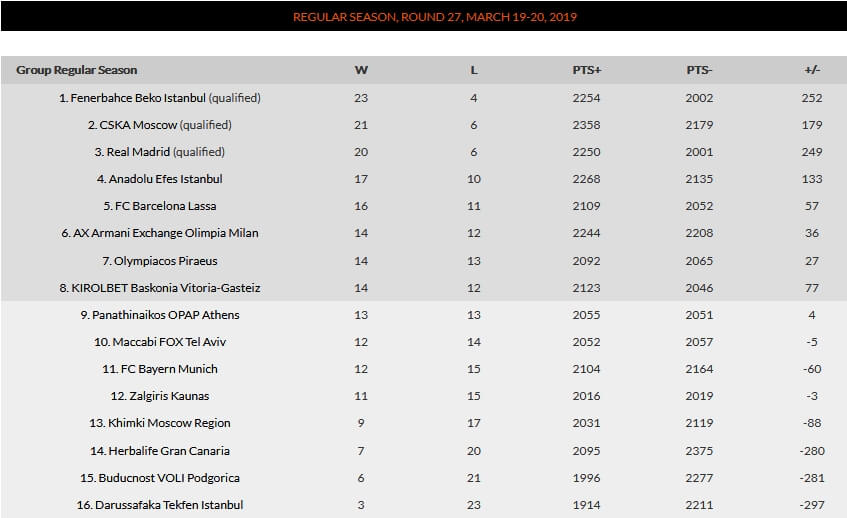Click CSKA Moscow's 21 wins value
Viewport: 847px width, 518px height.
(361, 125)
